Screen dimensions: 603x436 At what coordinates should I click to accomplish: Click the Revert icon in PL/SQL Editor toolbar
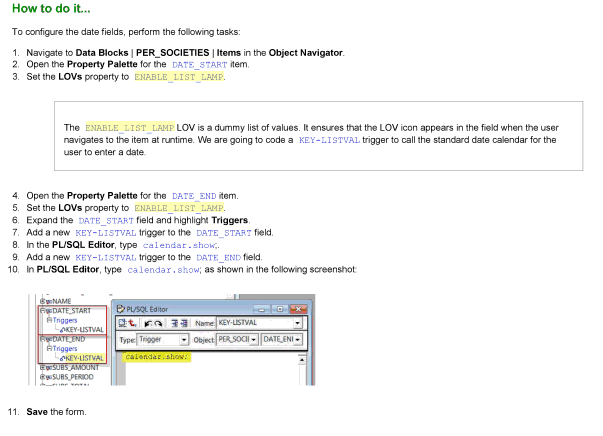point(134,324)
